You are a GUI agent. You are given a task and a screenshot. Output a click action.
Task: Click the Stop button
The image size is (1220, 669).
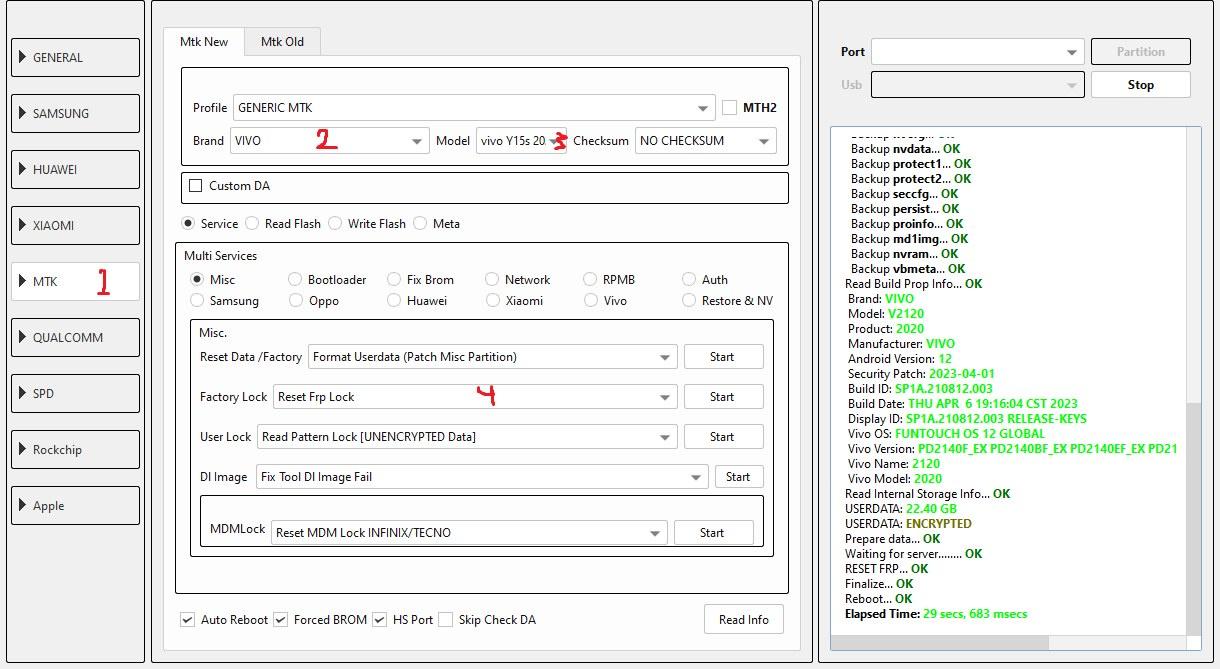point(1140,85)
